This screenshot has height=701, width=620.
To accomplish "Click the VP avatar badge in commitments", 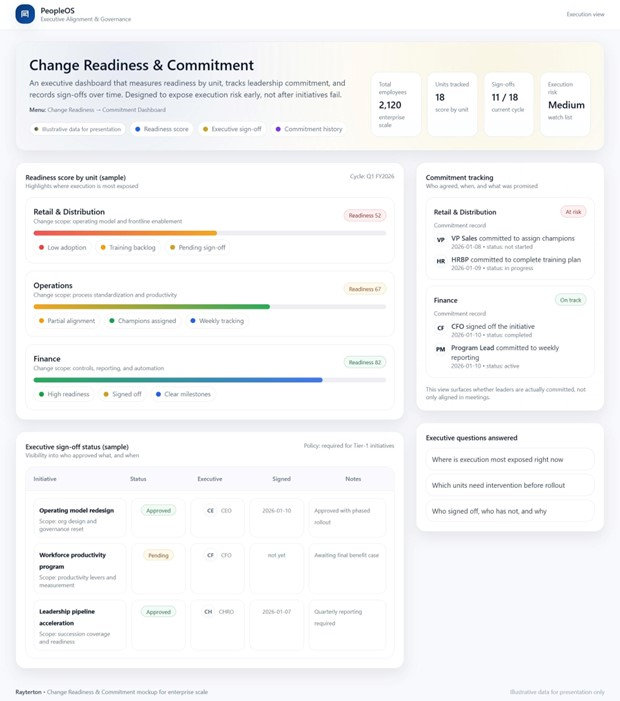I will pos(441,240).
